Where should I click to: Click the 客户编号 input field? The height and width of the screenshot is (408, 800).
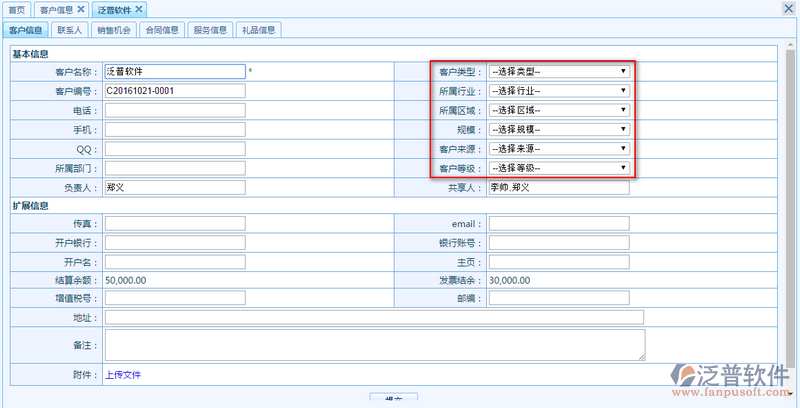pos(175,91)
